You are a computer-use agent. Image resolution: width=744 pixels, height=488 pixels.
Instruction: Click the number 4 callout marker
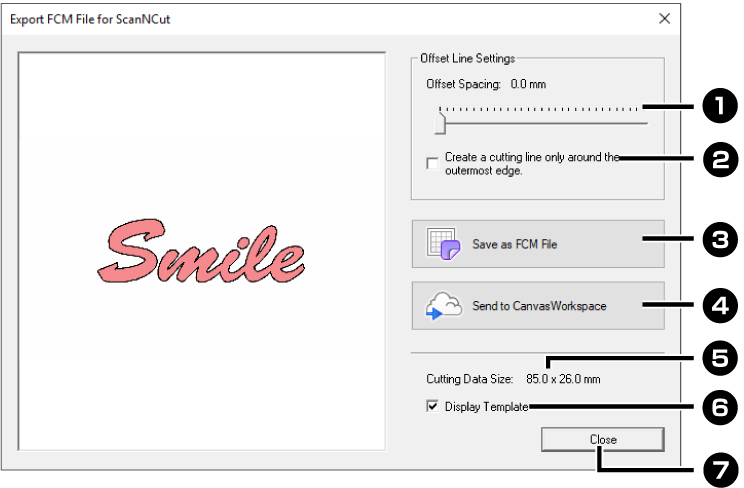coord(720,303)
